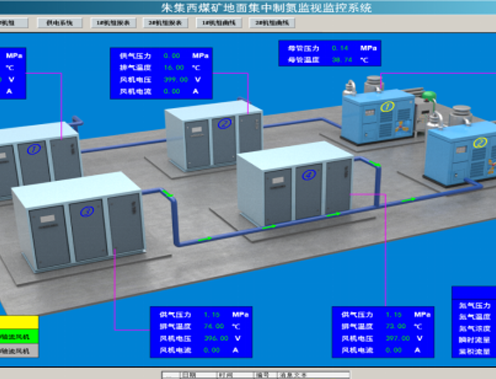Screen dimensions: 496x379
Task: Show the 2#机组曲线 trend curve
Action: 272,23
